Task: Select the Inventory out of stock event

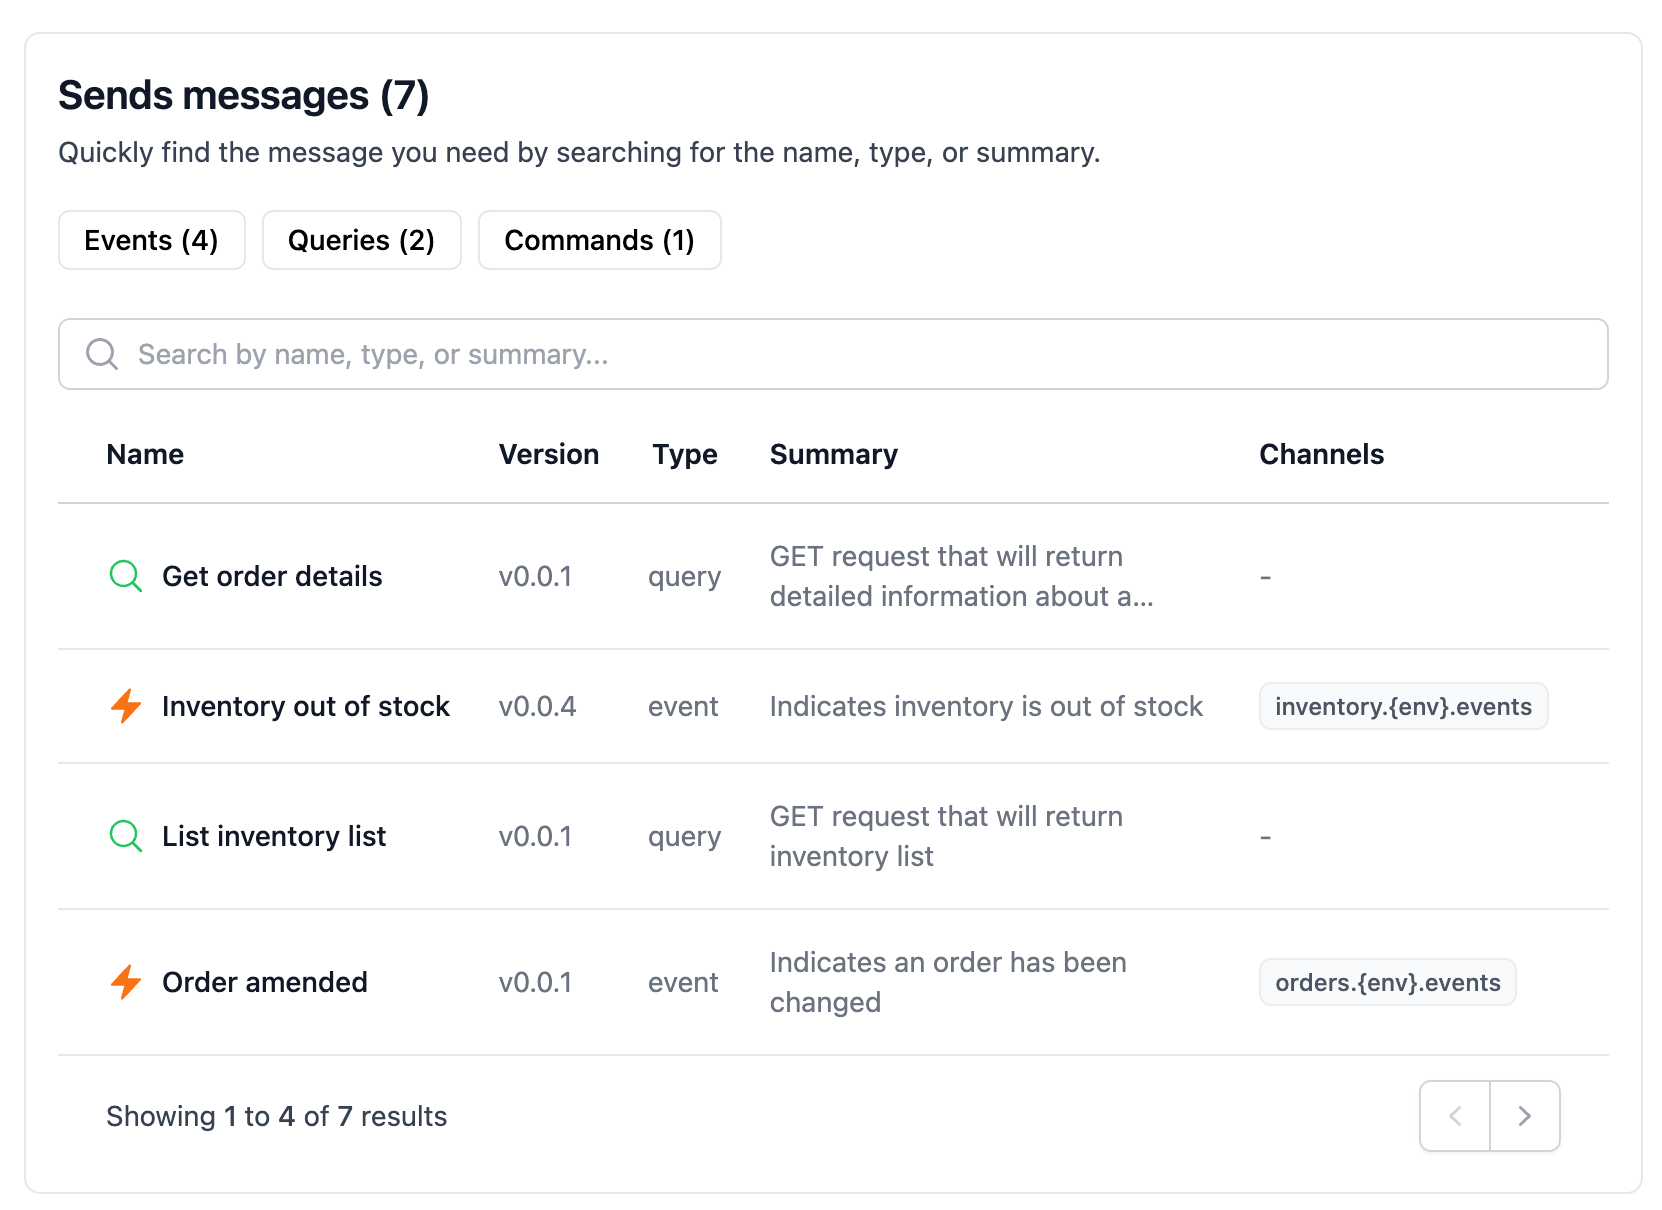Action: [x=306, y=706]
